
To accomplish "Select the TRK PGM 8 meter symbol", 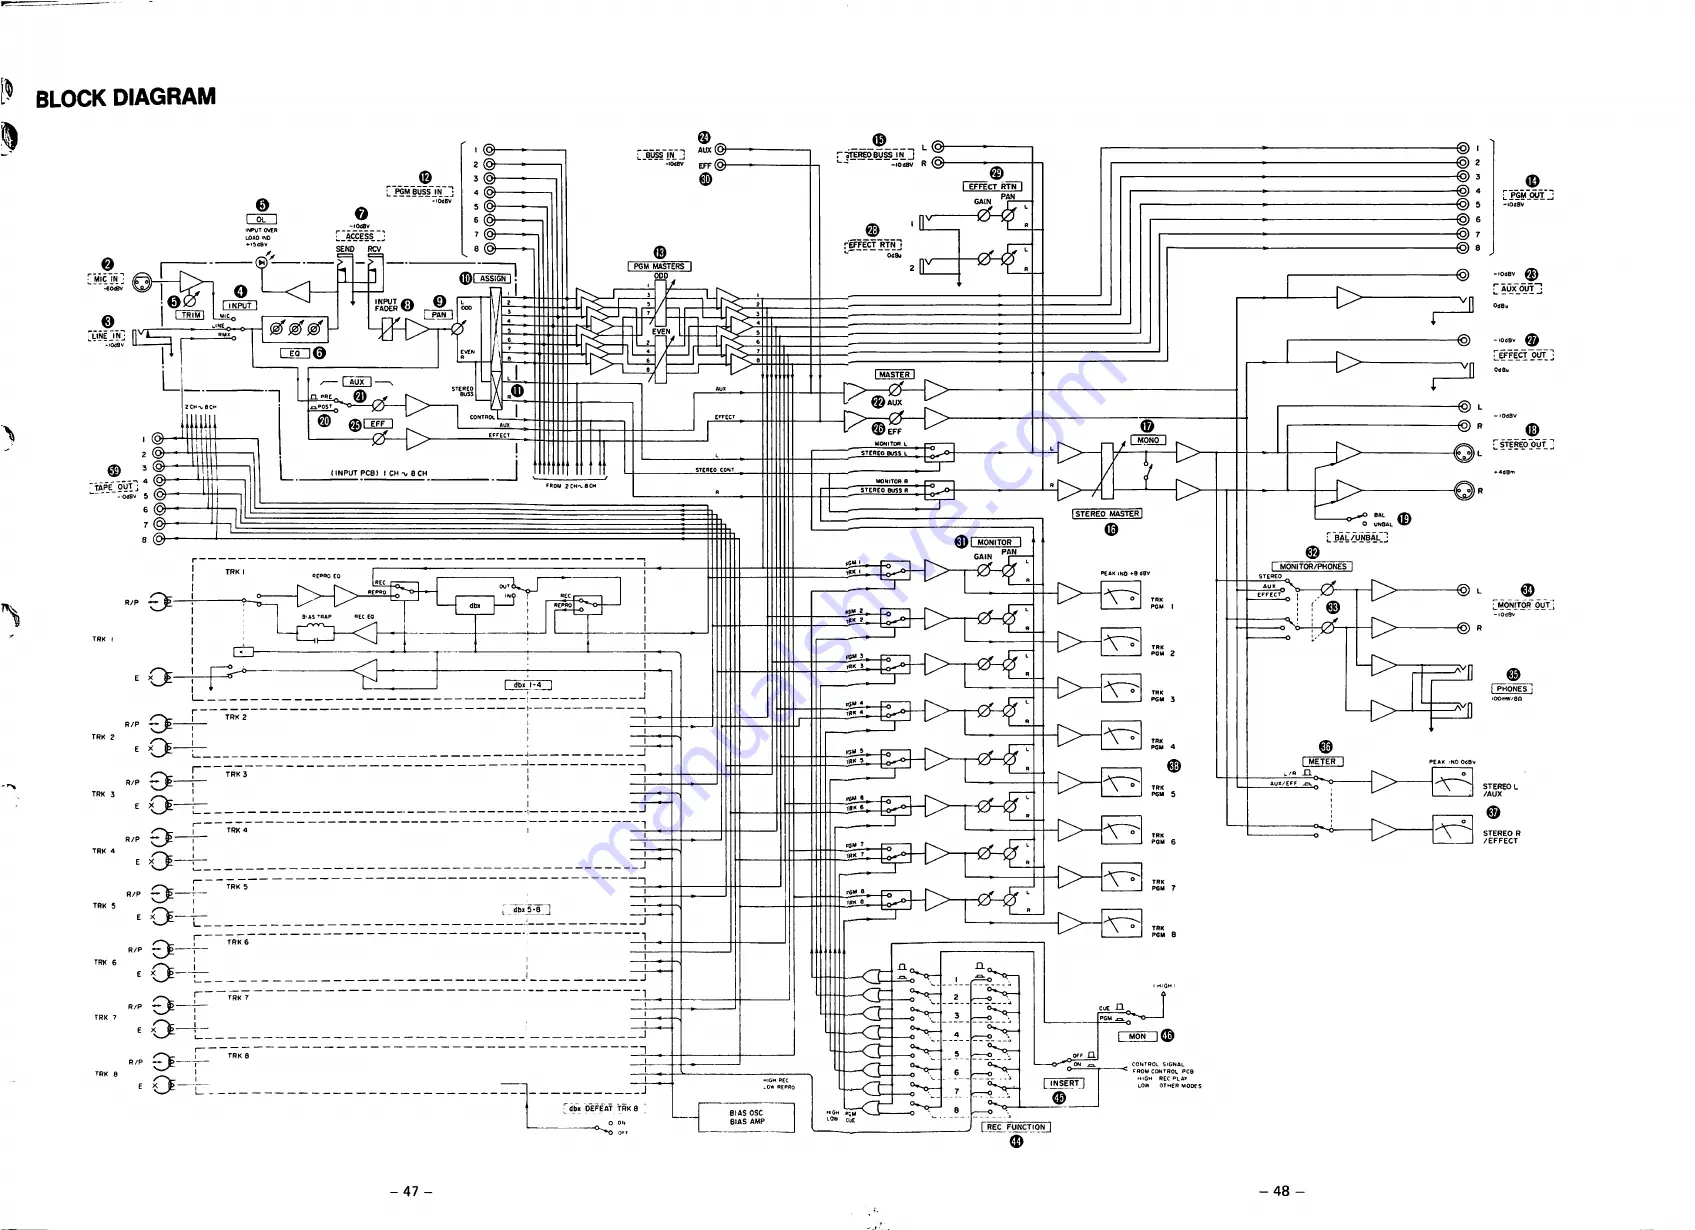I will point(1121,923).
